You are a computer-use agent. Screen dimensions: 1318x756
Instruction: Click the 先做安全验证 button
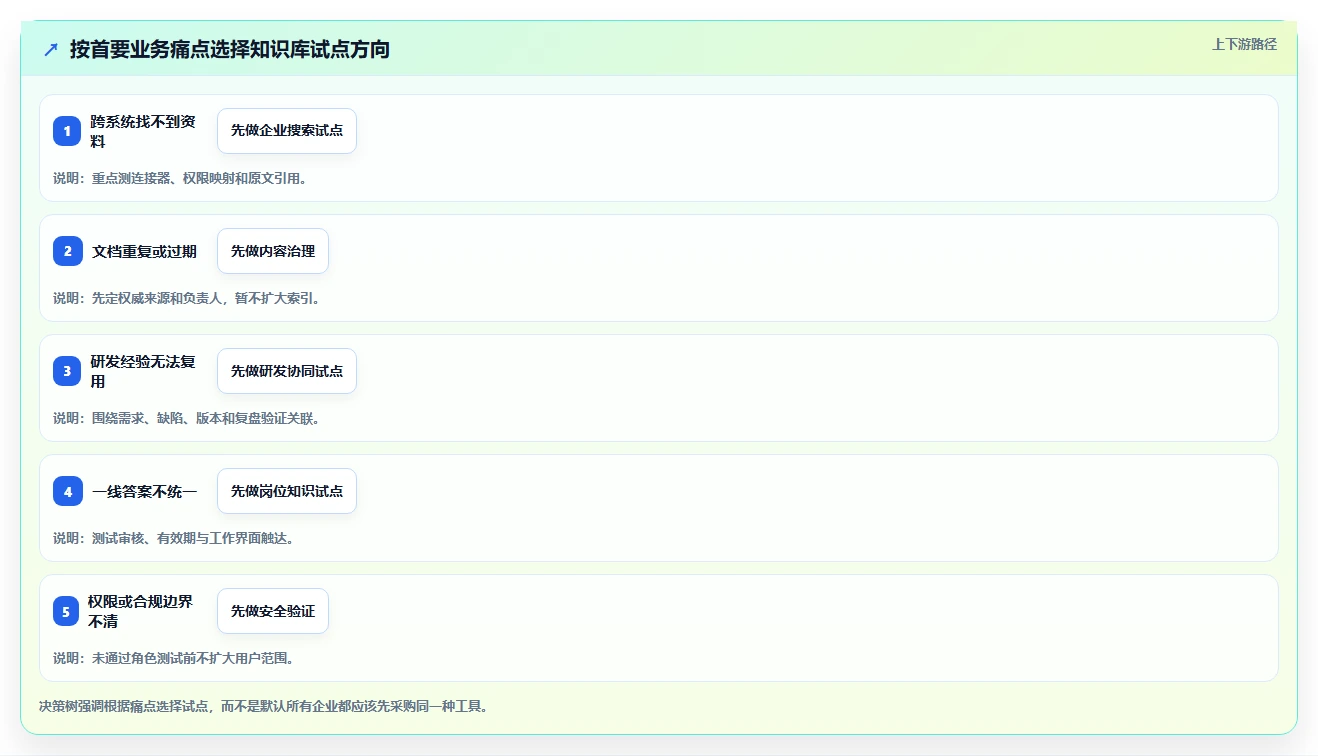(273, 611)
